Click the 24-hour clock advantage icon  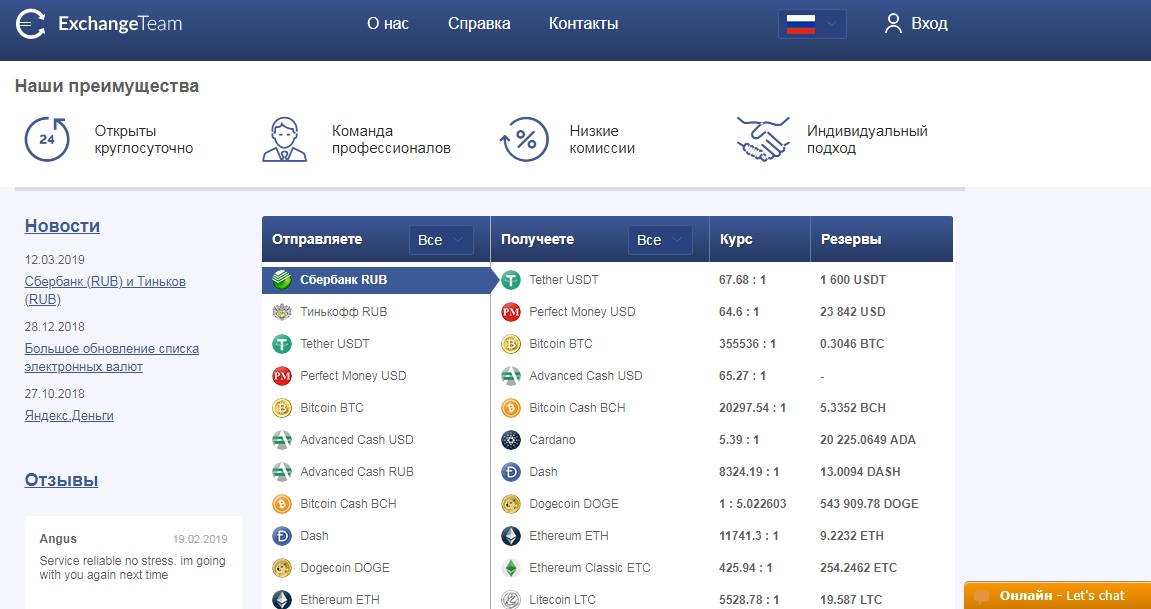pos(47,139)
